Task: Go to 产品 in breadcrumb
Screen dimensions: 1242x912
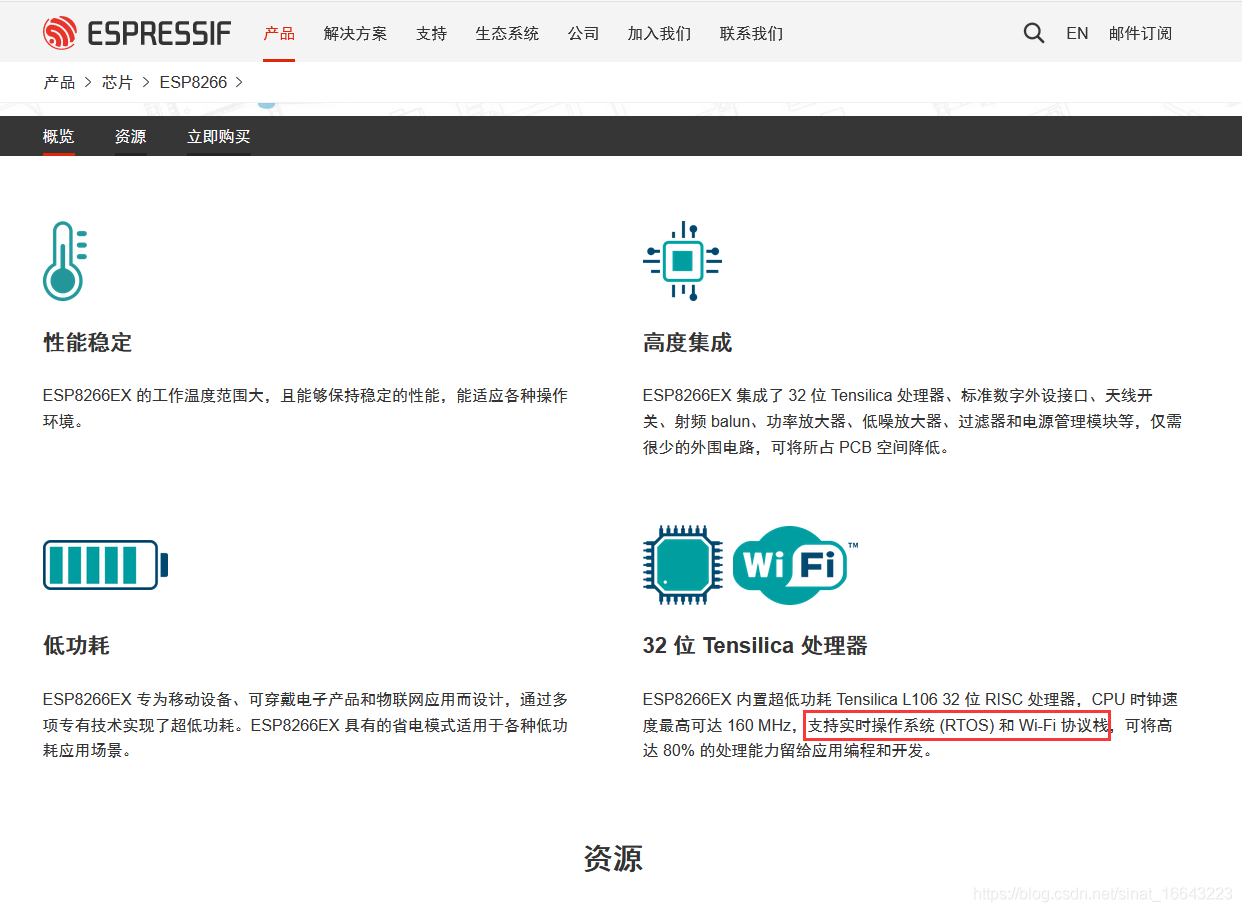Action: [x=59, y=82]
